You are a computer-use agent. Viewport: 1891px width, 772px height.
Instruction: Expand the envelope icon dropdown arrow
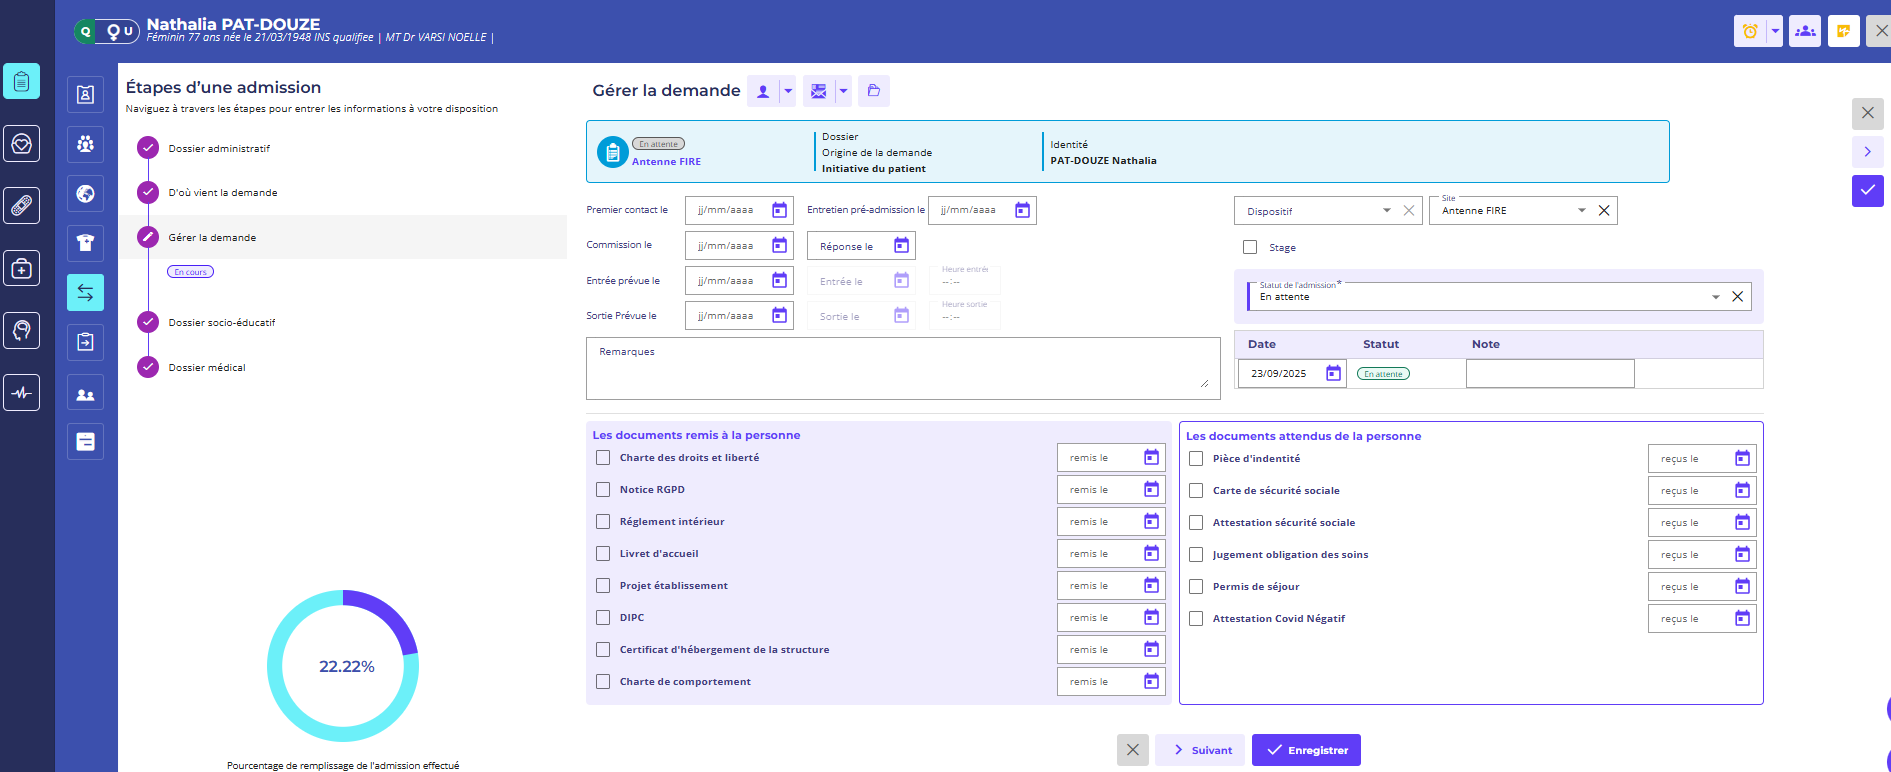(843, 91)
